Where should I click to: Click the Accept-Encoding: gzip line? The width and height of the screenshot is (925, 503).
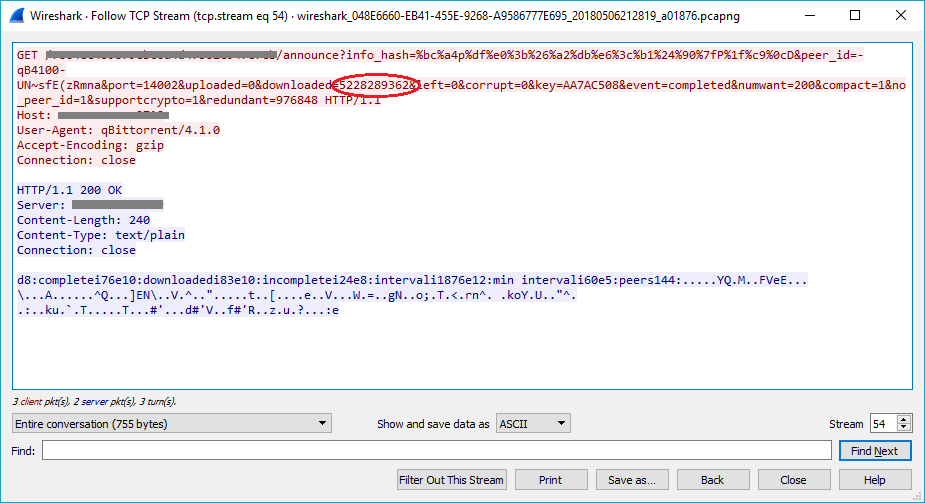point(90,145)
